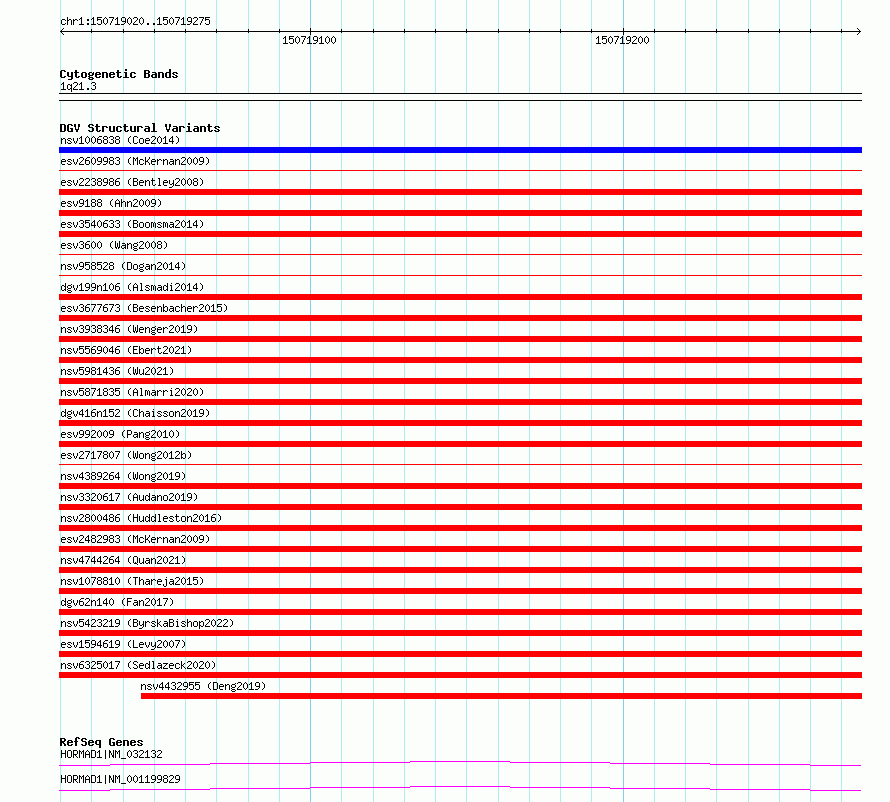Viewport: 890px width, 802px height.
Task: Click the right arrow of the coordinate ruler
Action: coord(859,32)
